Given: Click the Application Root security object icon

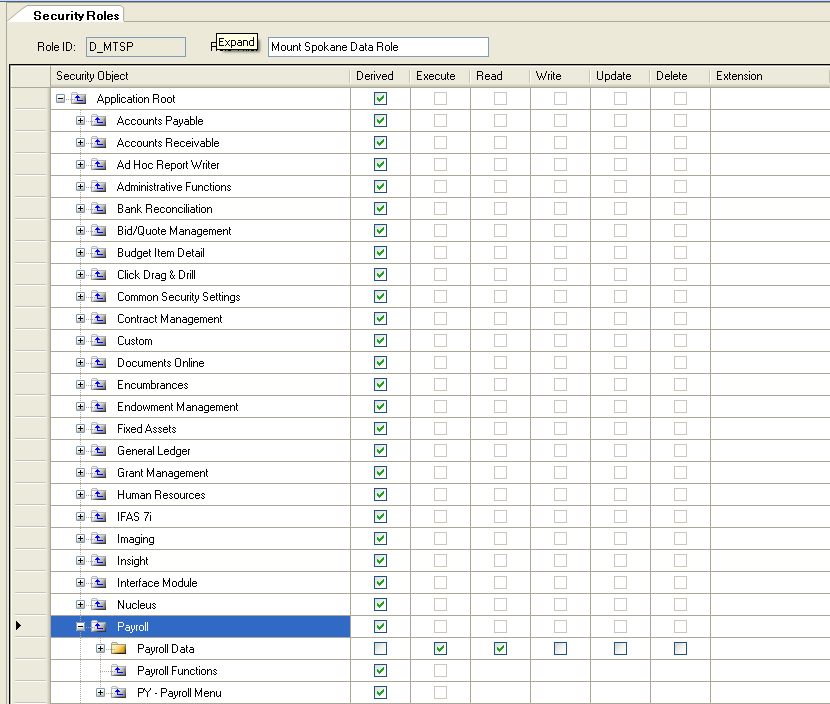Looking at the screenshot, I should click(77, 98).
